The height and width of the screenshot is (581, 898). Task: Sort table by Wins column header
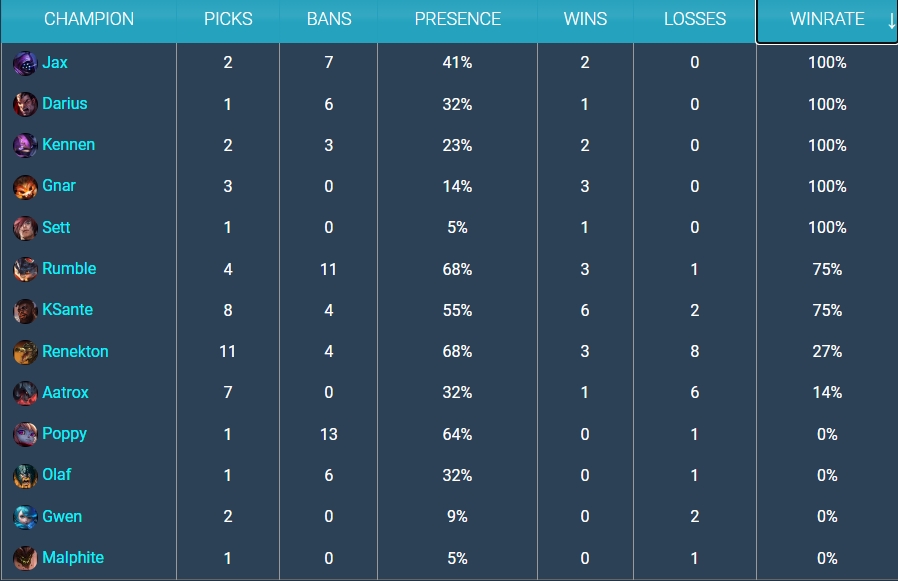(585, 20)
